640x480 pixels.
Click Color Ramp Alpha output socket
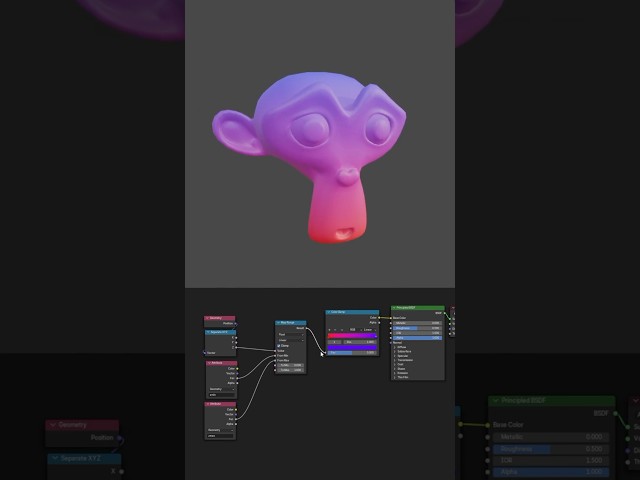click(x=379, y=323)
